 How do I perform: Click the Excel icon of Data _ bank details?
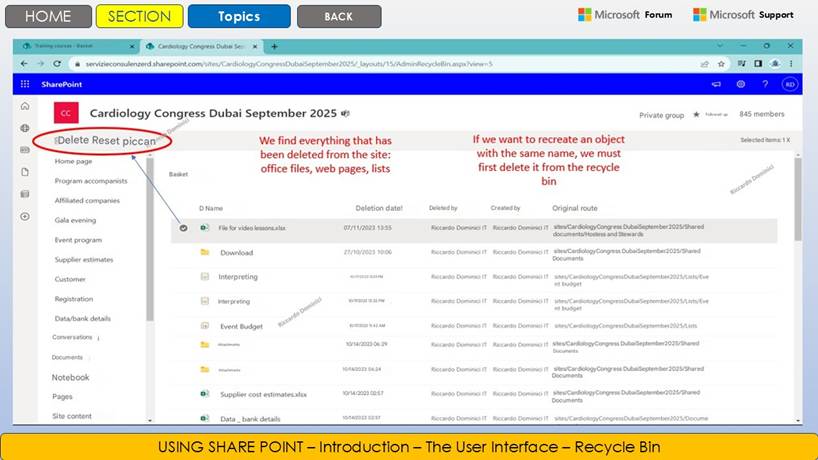(205, 418)
